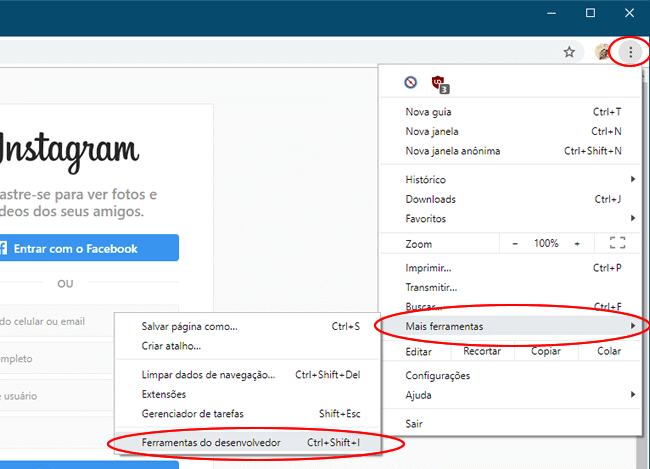Viewport: 650px width, 469px height.
Task: Choose Imprimir... from the menu
Action: pos(511,268)
